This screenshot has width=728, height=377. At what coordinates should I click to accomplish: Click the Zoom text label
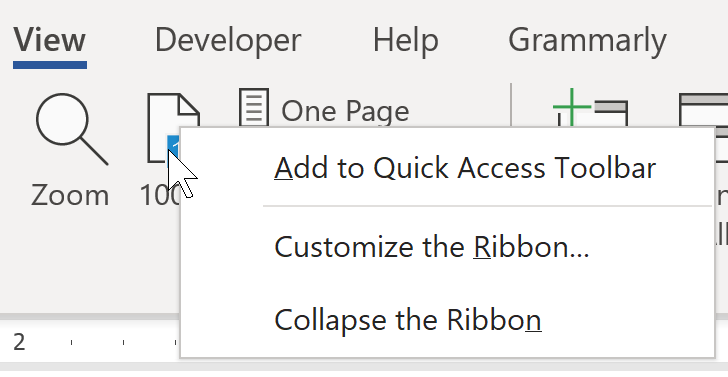coord(70,195)
